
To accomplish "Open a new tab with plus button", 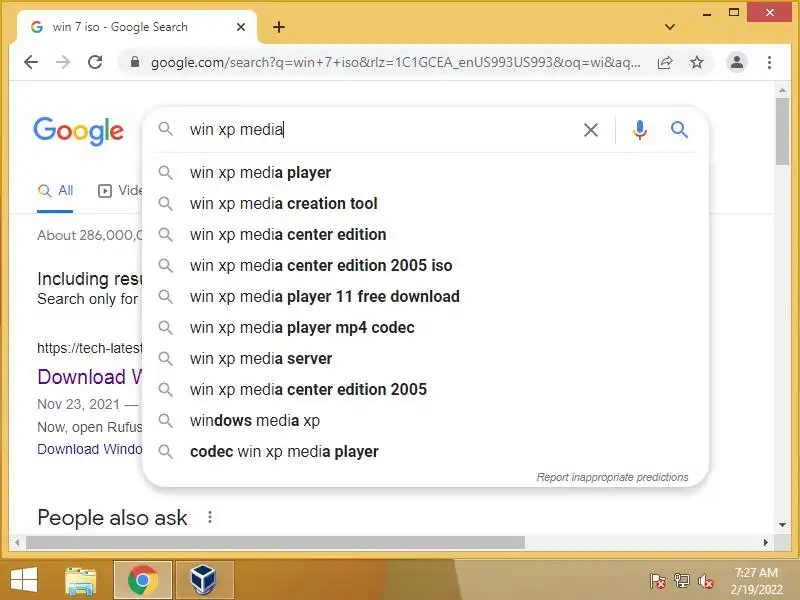I will [279, 27].
